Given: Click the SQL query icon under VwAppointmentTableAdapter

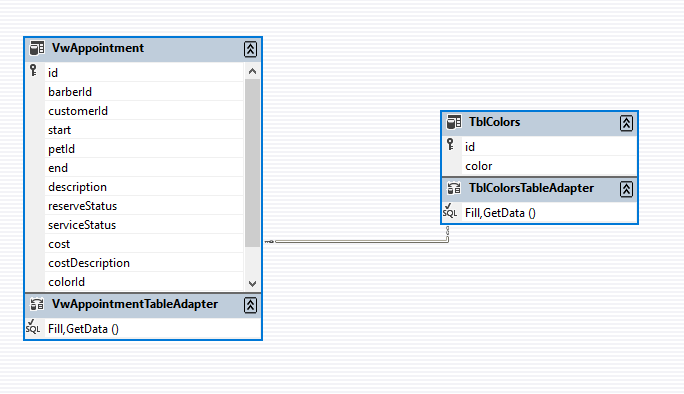Looking at the screenshot, I should click(x=33, y=327).
